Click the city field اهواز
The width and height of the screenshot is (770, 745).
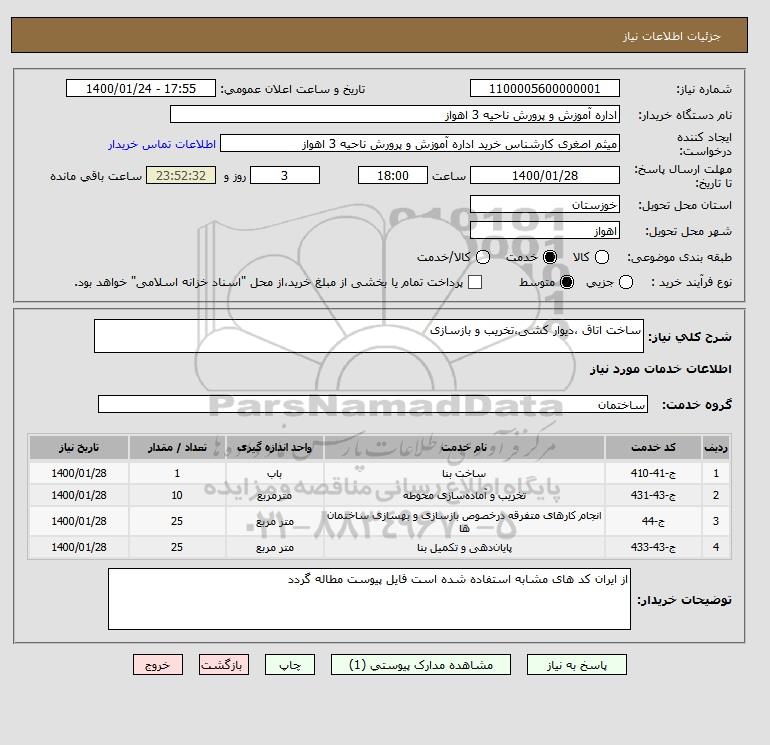pyautogui.click(x=545, y=230)
